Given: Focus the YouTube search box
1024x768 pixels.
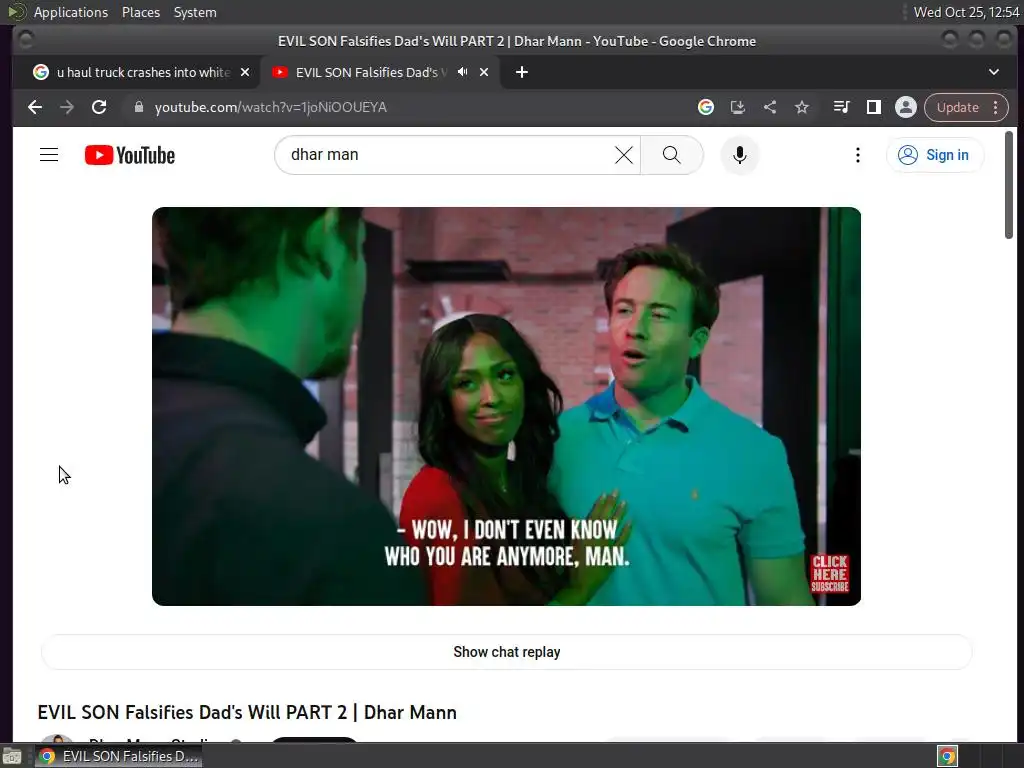Looking at the screenshot, I should coord(451,155).
